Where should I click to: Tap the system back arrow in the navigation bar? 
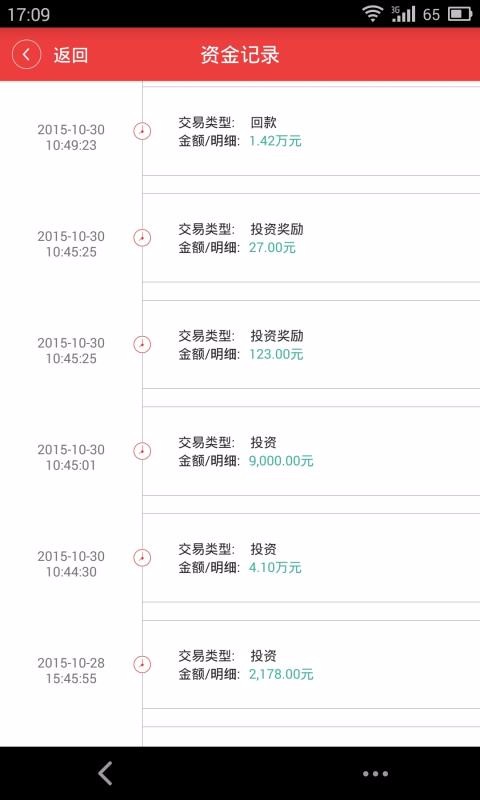coord(105,773)
